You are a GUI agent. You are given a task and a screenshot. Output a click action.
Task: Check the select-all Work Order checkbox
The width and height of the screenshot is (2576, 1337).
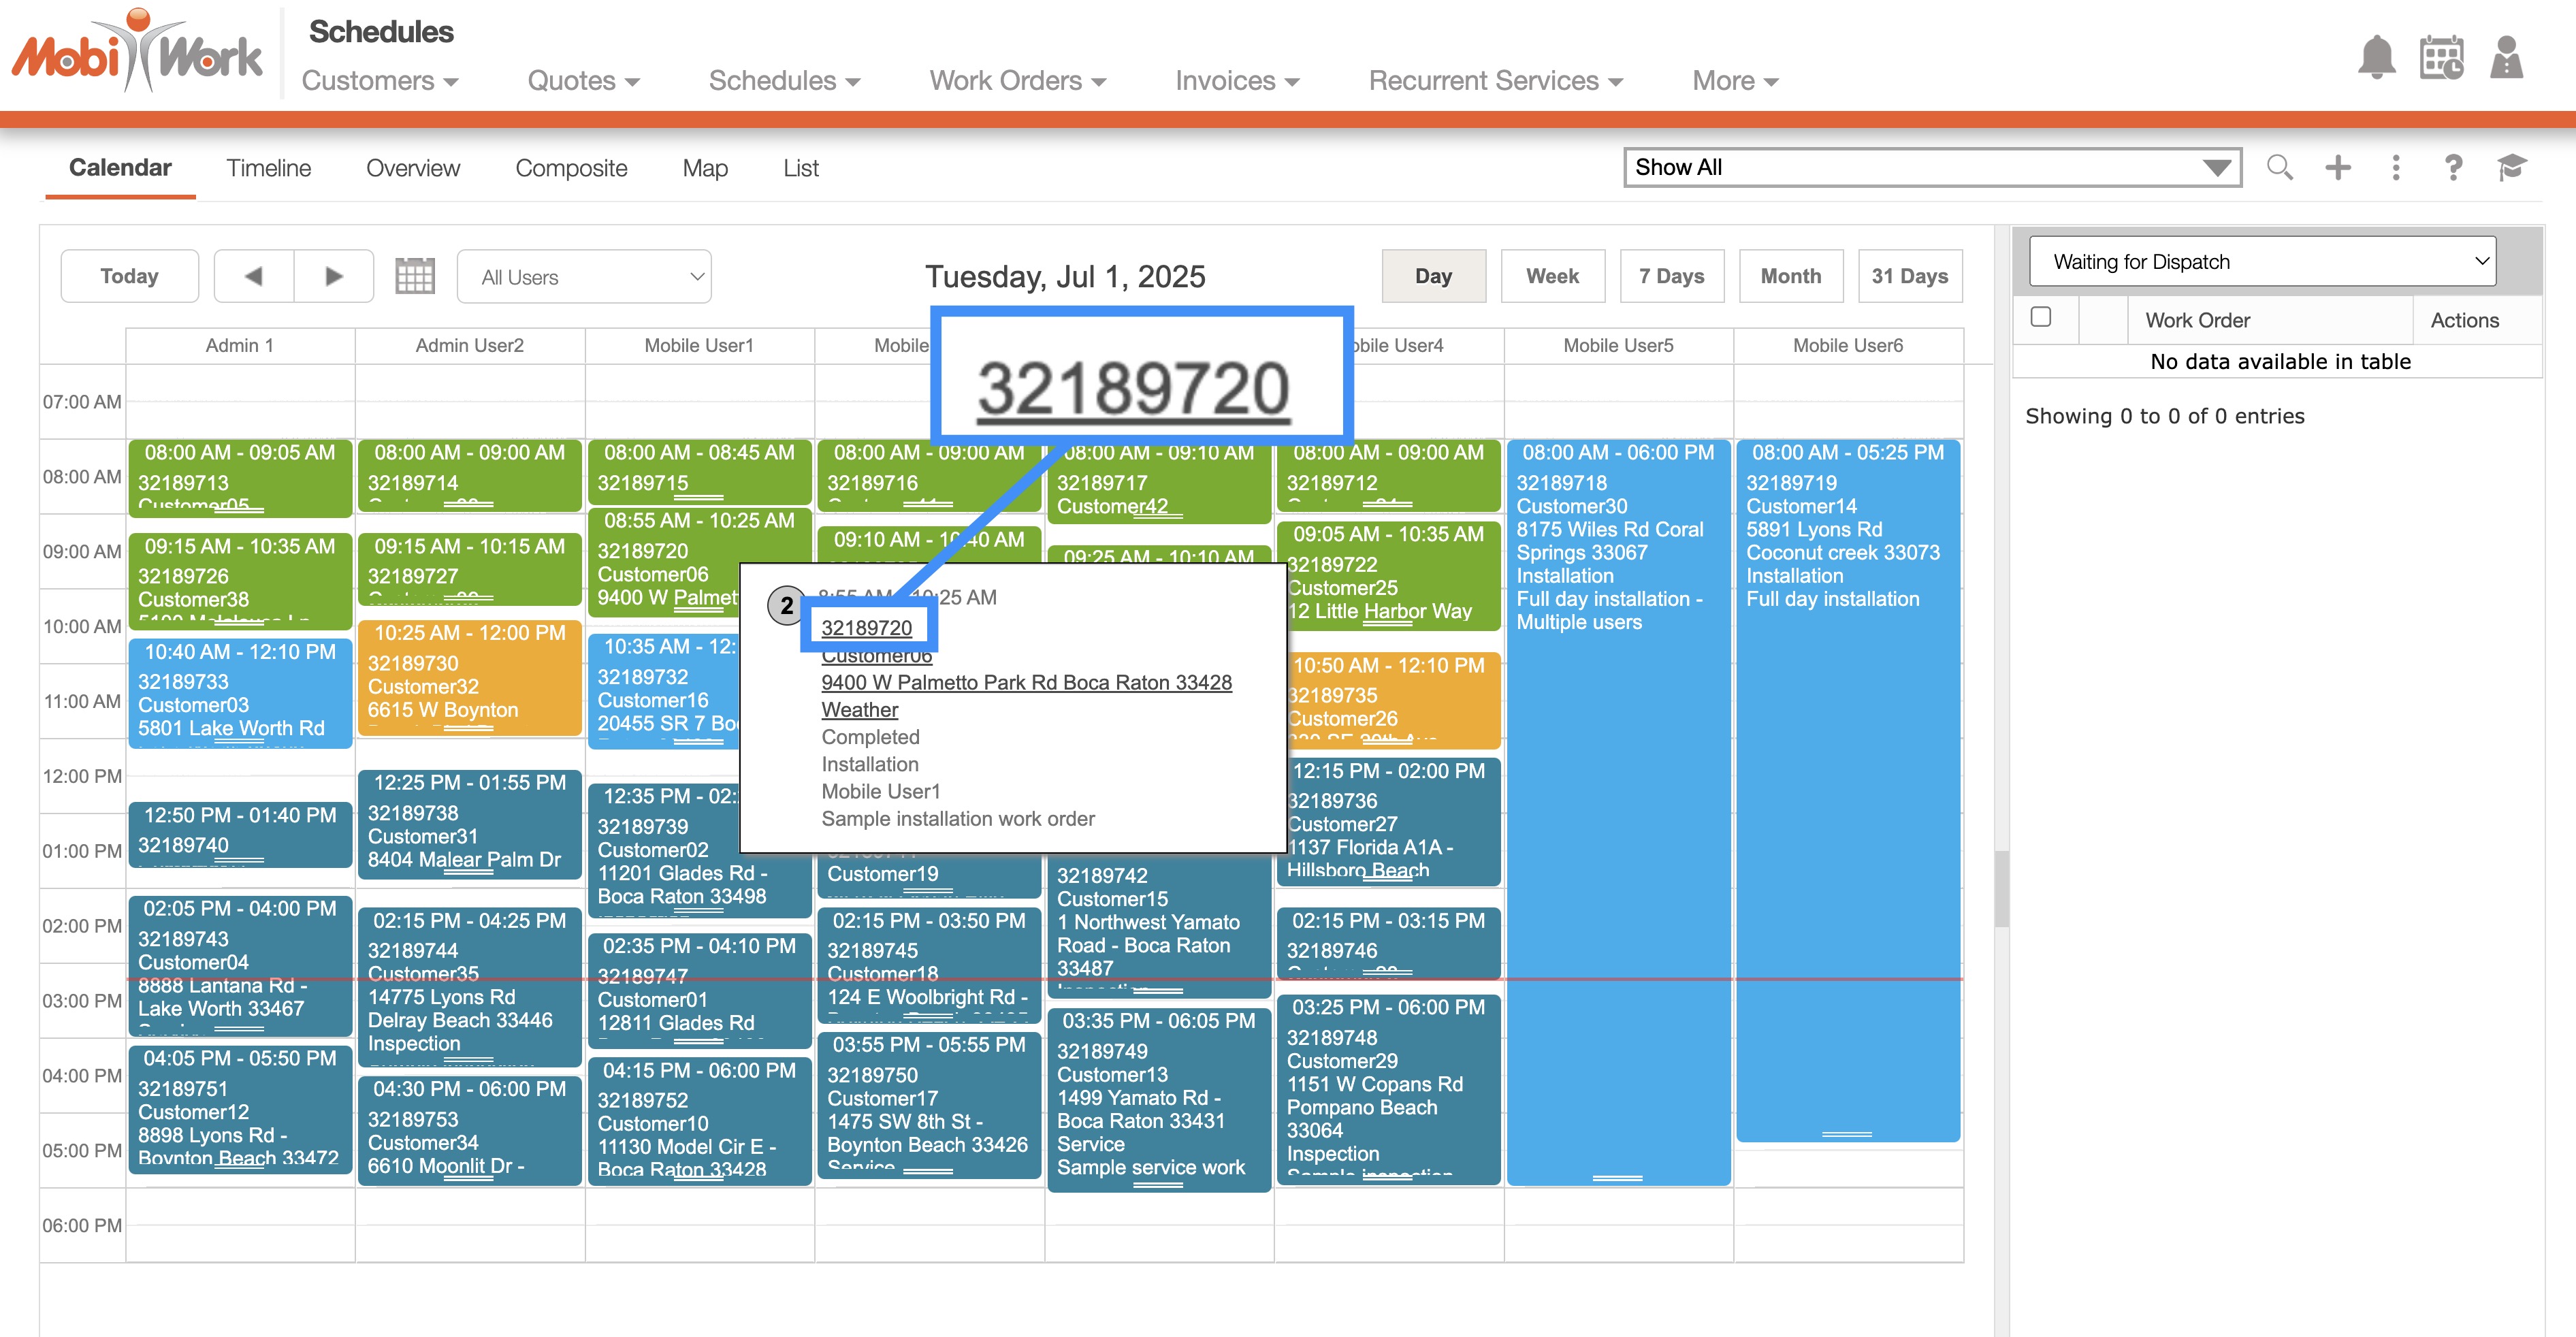2041,317
